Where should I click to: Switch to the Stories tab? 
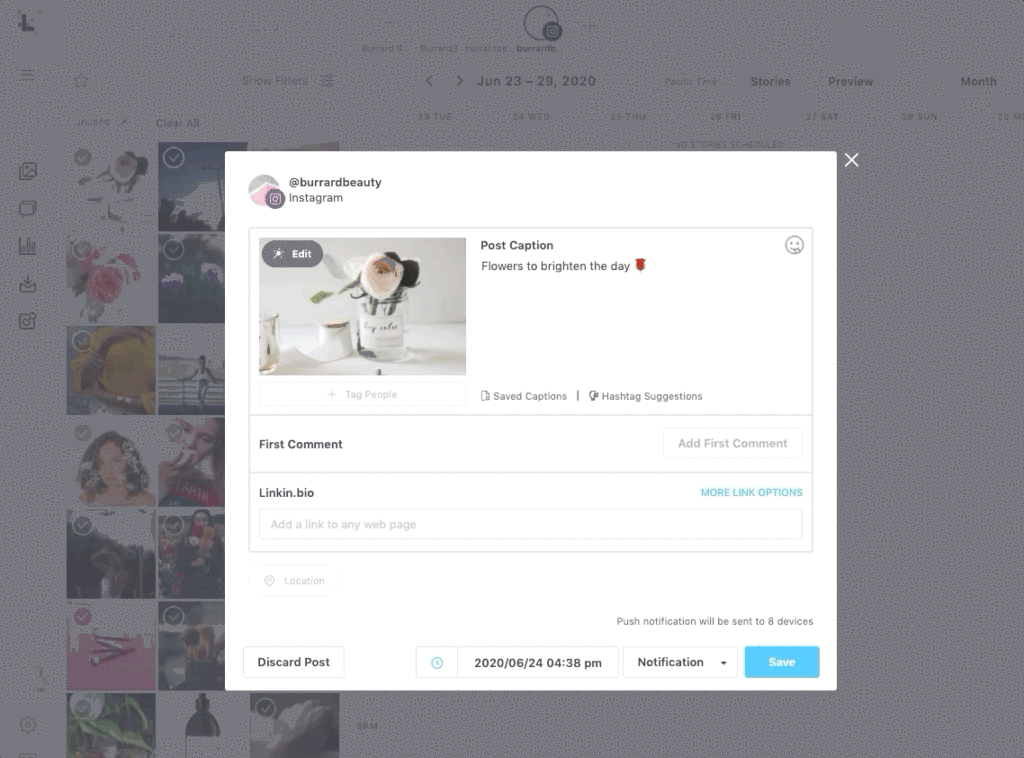[x=770, y=82]
